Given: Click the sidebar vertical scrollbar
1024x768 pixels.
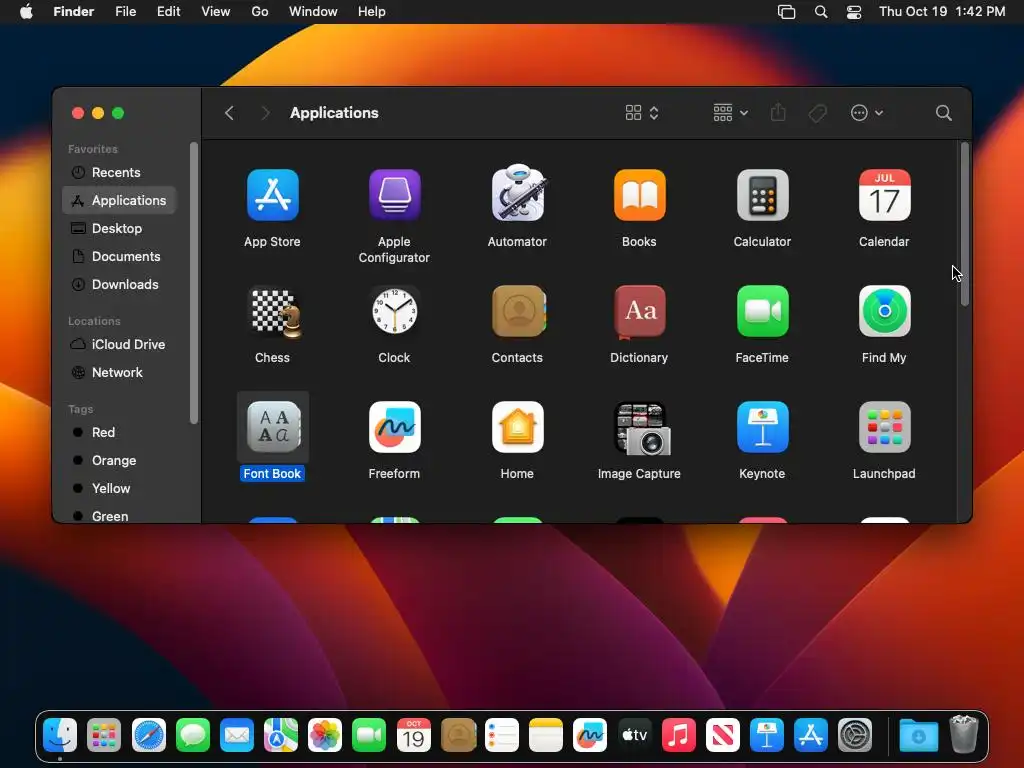Looking at the screenshot, I should pyautogui.click(x=193, y=283).
